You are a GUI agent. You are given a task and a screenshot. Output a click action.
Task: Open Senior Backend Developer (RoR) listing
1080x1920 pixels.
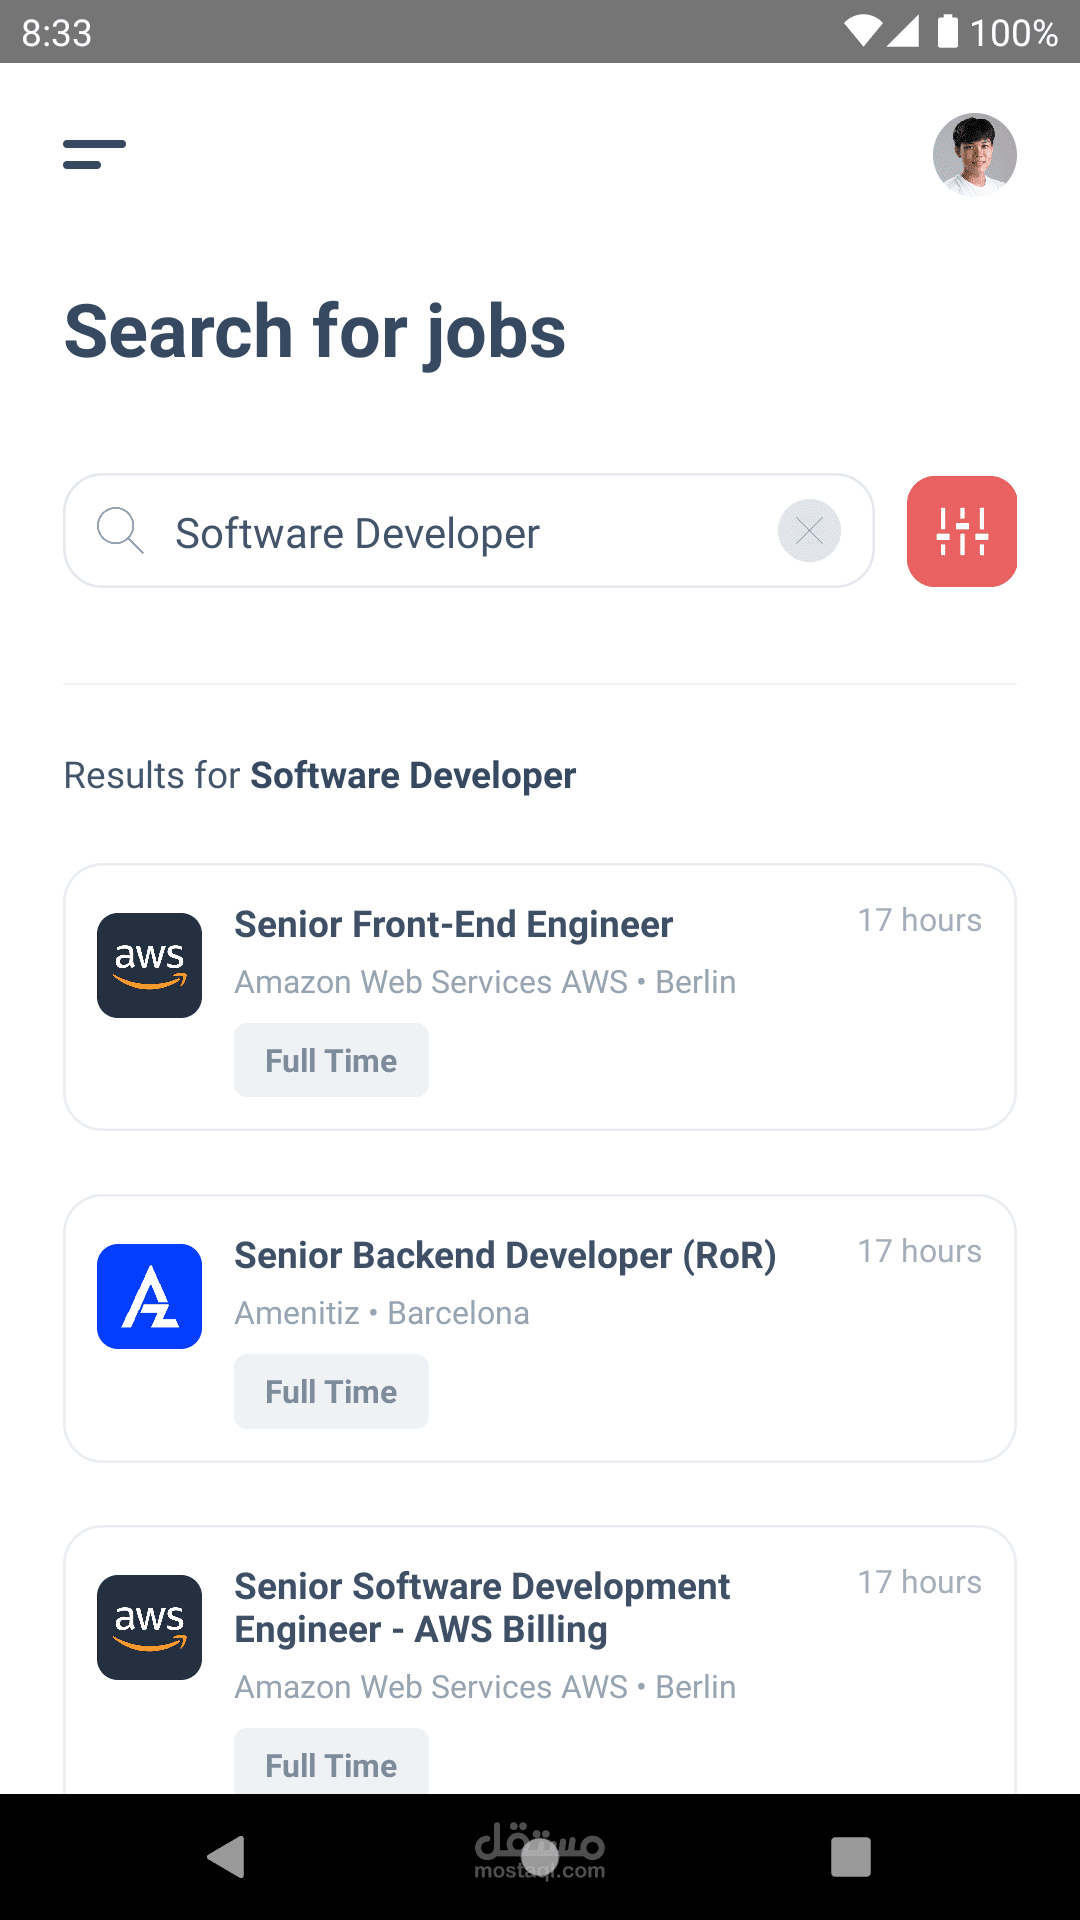[505, 1256]
